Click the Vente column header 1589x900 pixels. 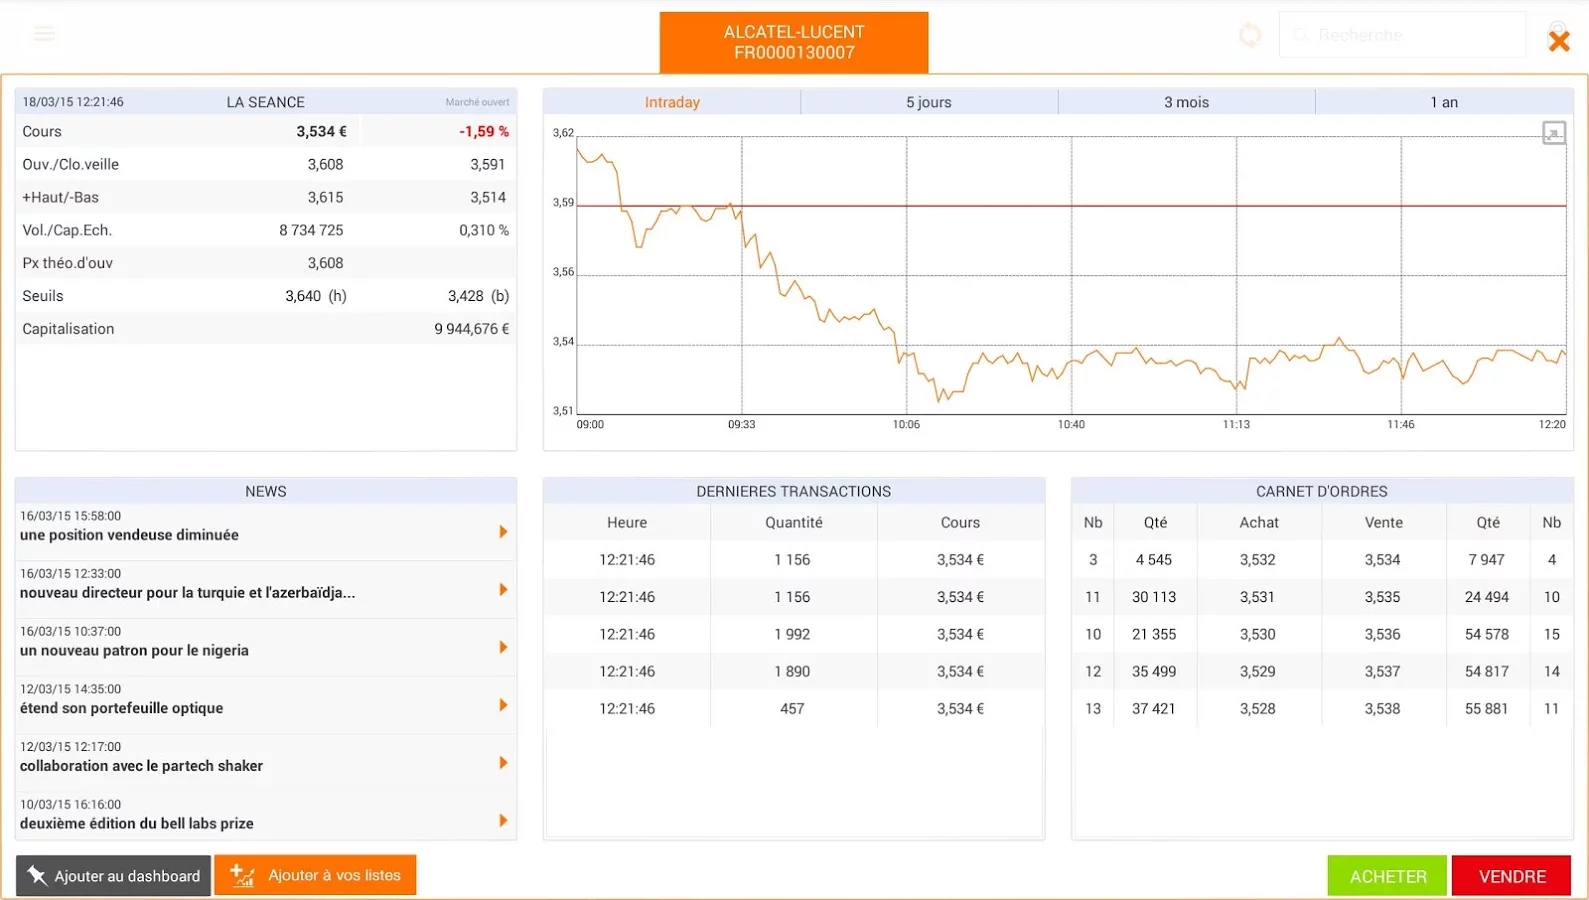click(1384, 522)
